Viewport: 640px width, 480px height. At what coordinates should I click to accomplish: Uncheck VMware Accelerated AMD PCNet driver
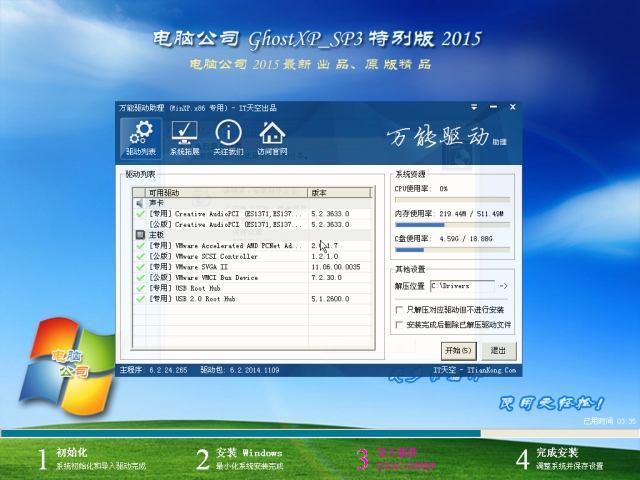[x=140, y=245]
